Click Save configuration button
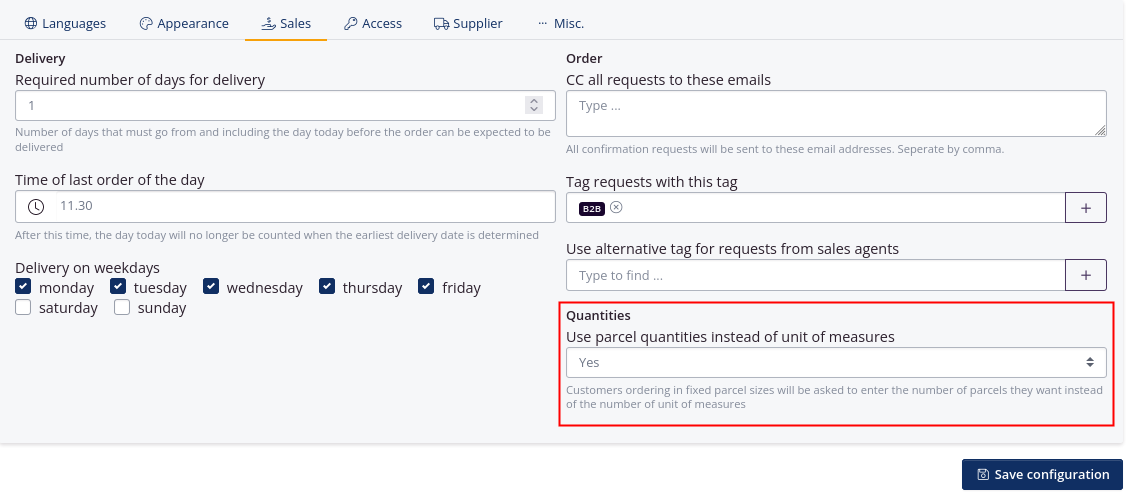1126x493 pixels. pyautogui.click(x=1042, y=475)
